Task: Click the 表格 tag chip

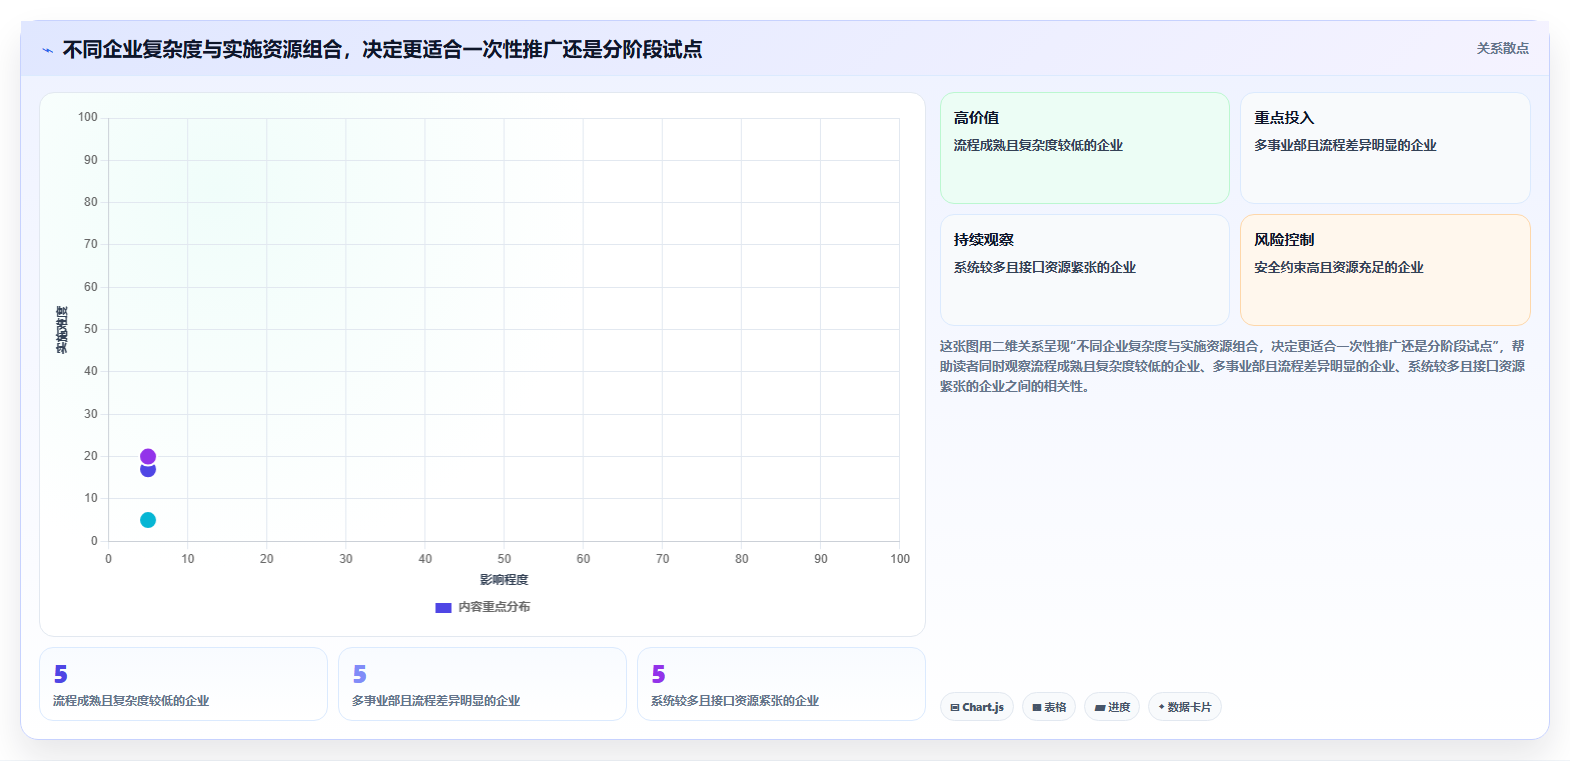Action: coord(1049,707)
